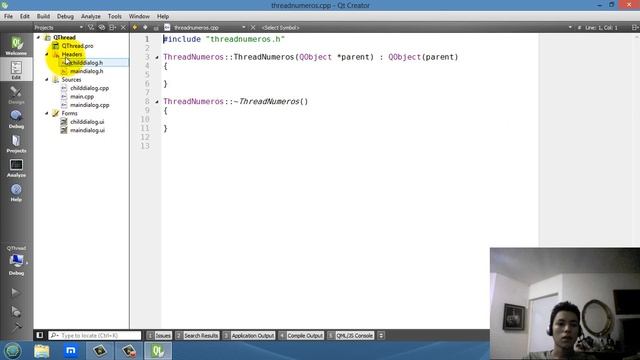Open the Debug menu

[x=65, y=16]
